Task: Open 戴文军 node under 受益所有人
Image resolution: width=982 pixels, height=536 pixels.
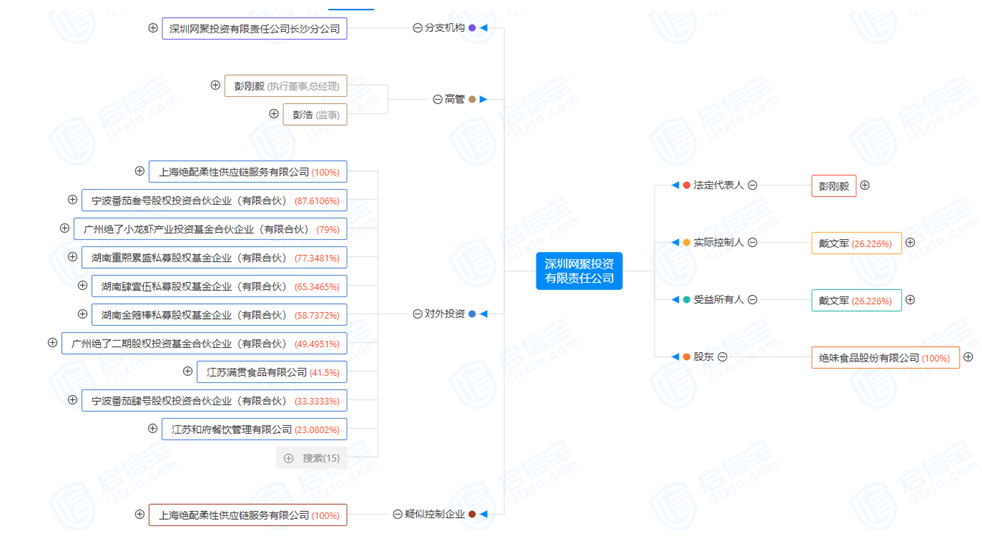Action: click(856, 301)
